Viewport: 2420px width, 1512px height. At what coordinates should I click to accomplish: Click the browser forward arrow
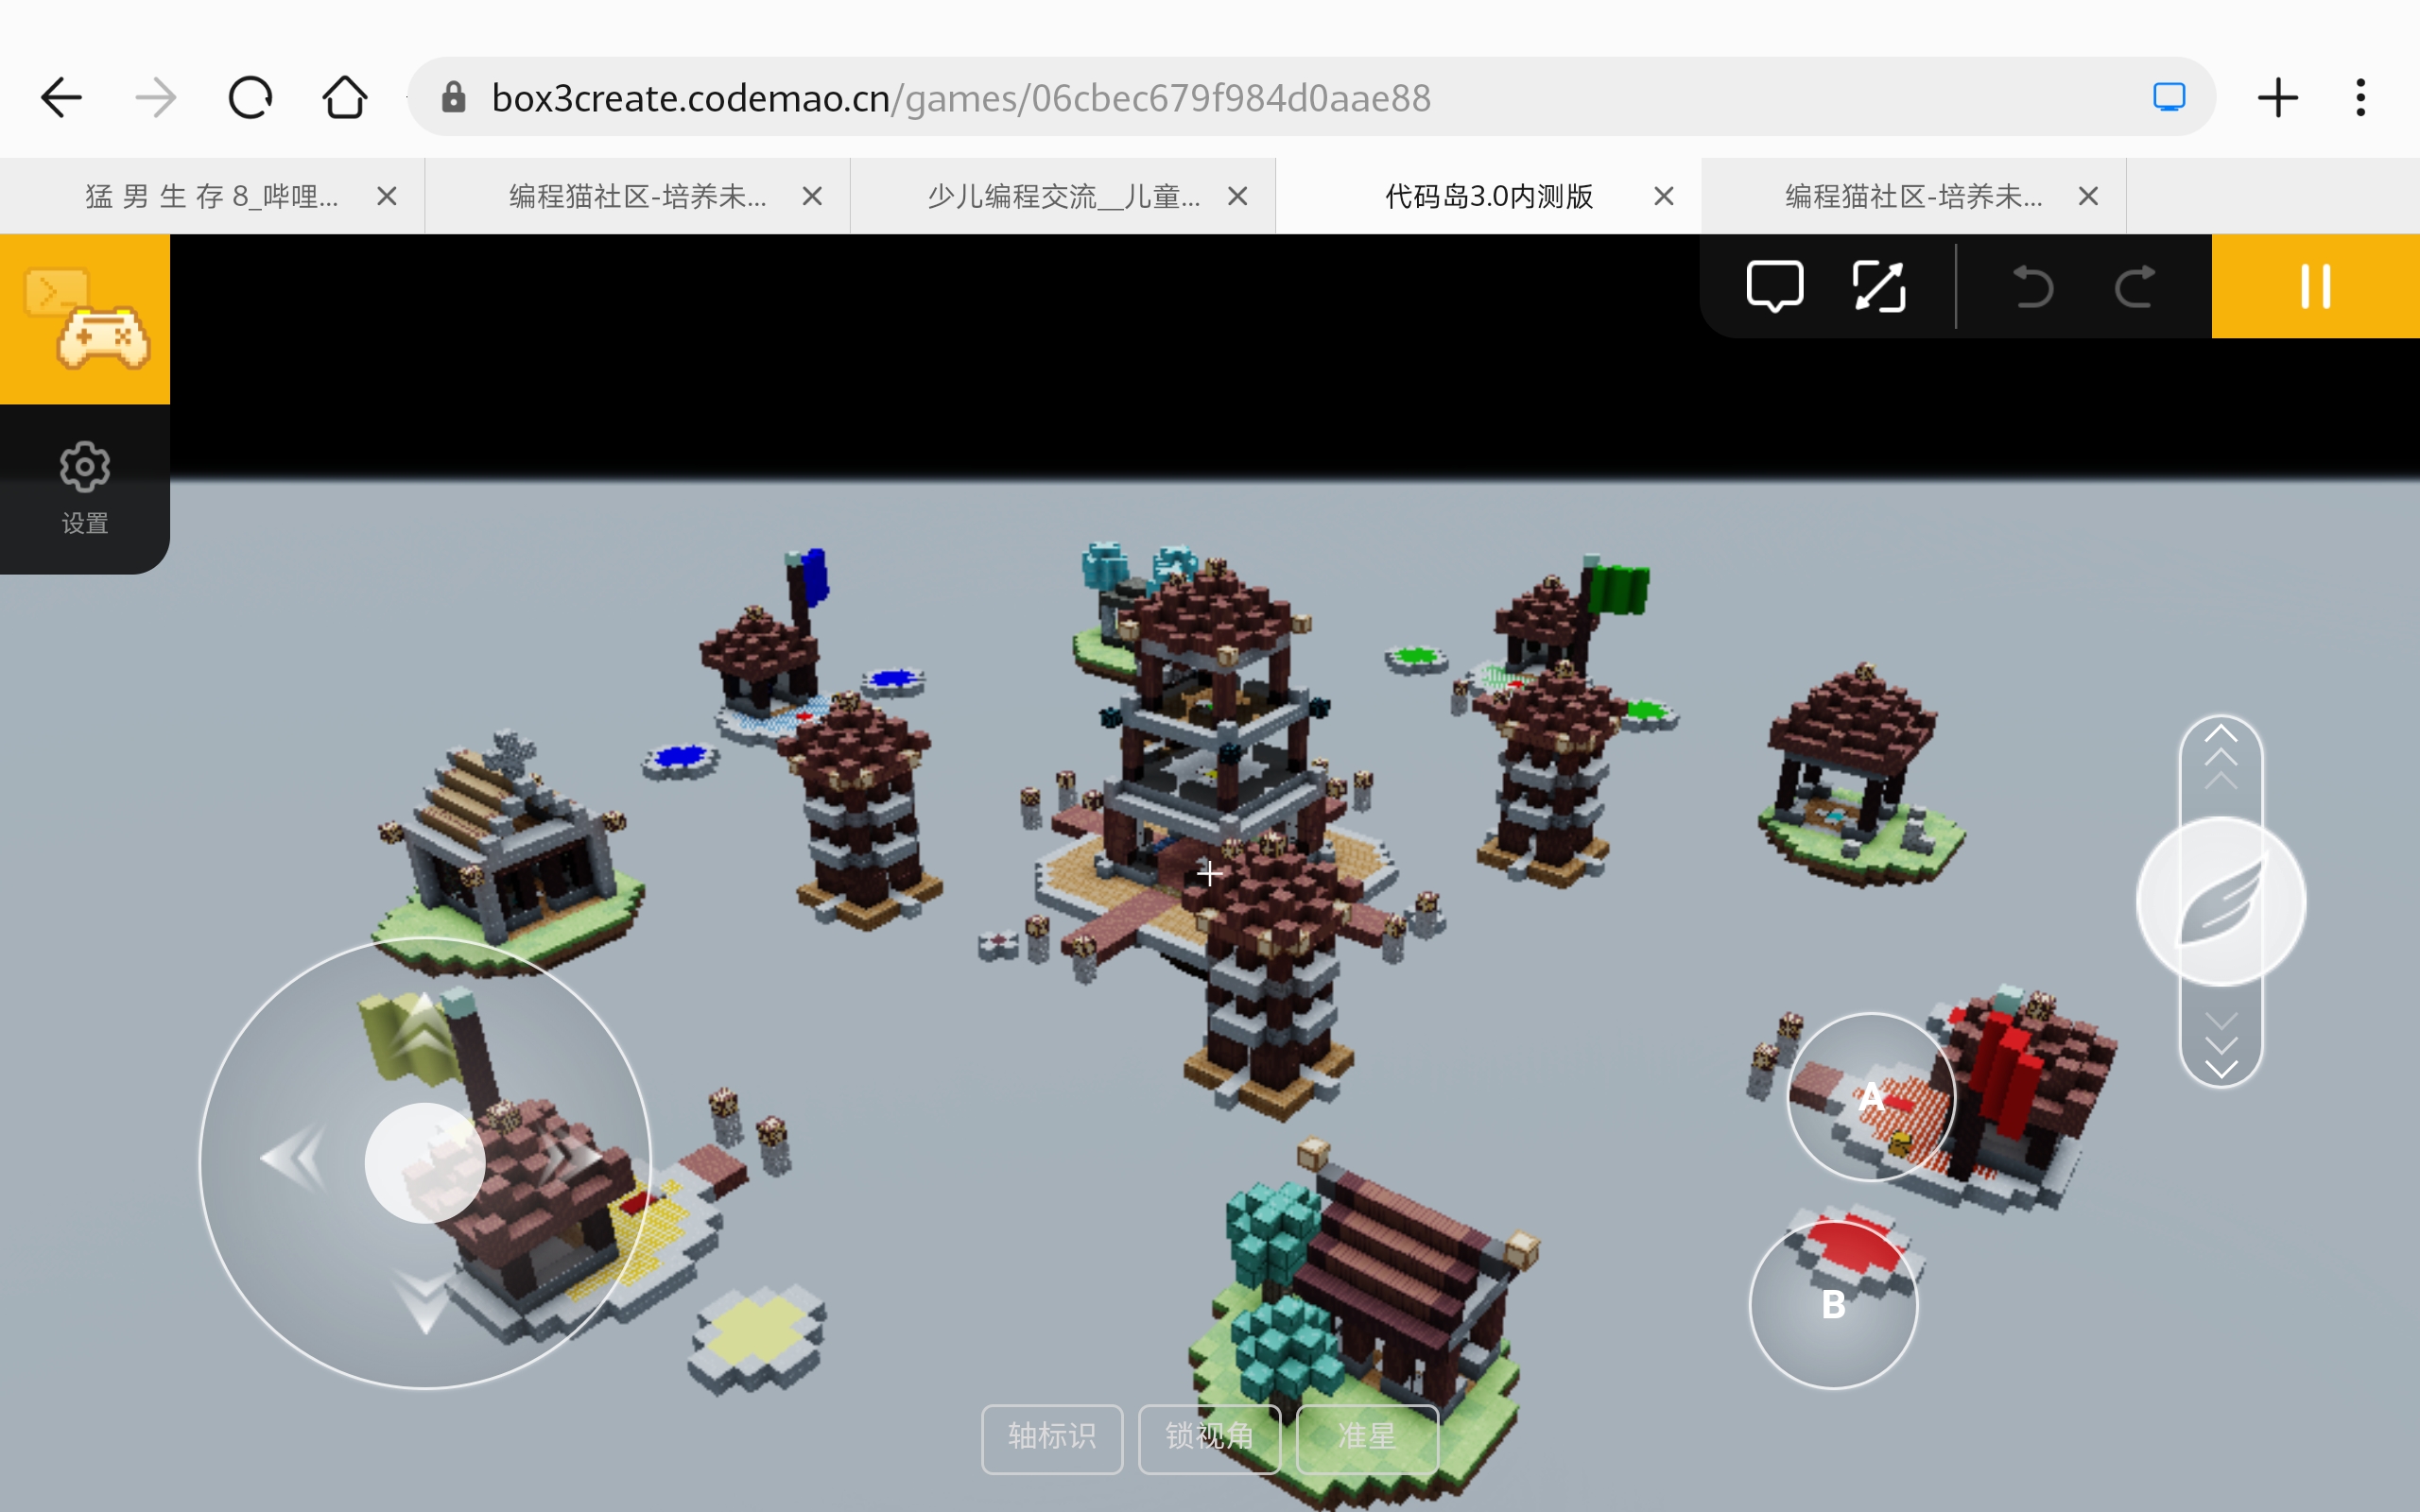pos(156,98)
